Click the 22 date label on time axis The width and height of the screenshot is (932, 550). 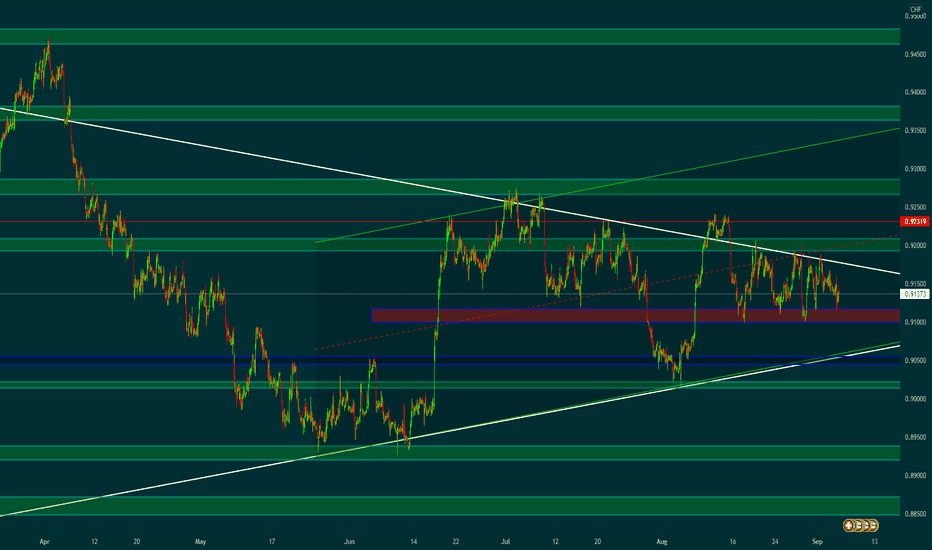tap(456, 542)
